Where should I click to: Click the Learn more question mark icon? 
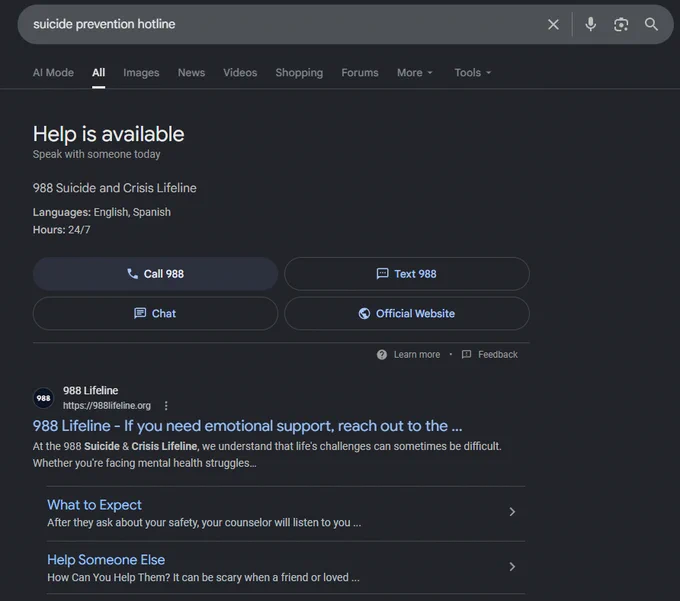pyautogui.click(x=382, y=355)
